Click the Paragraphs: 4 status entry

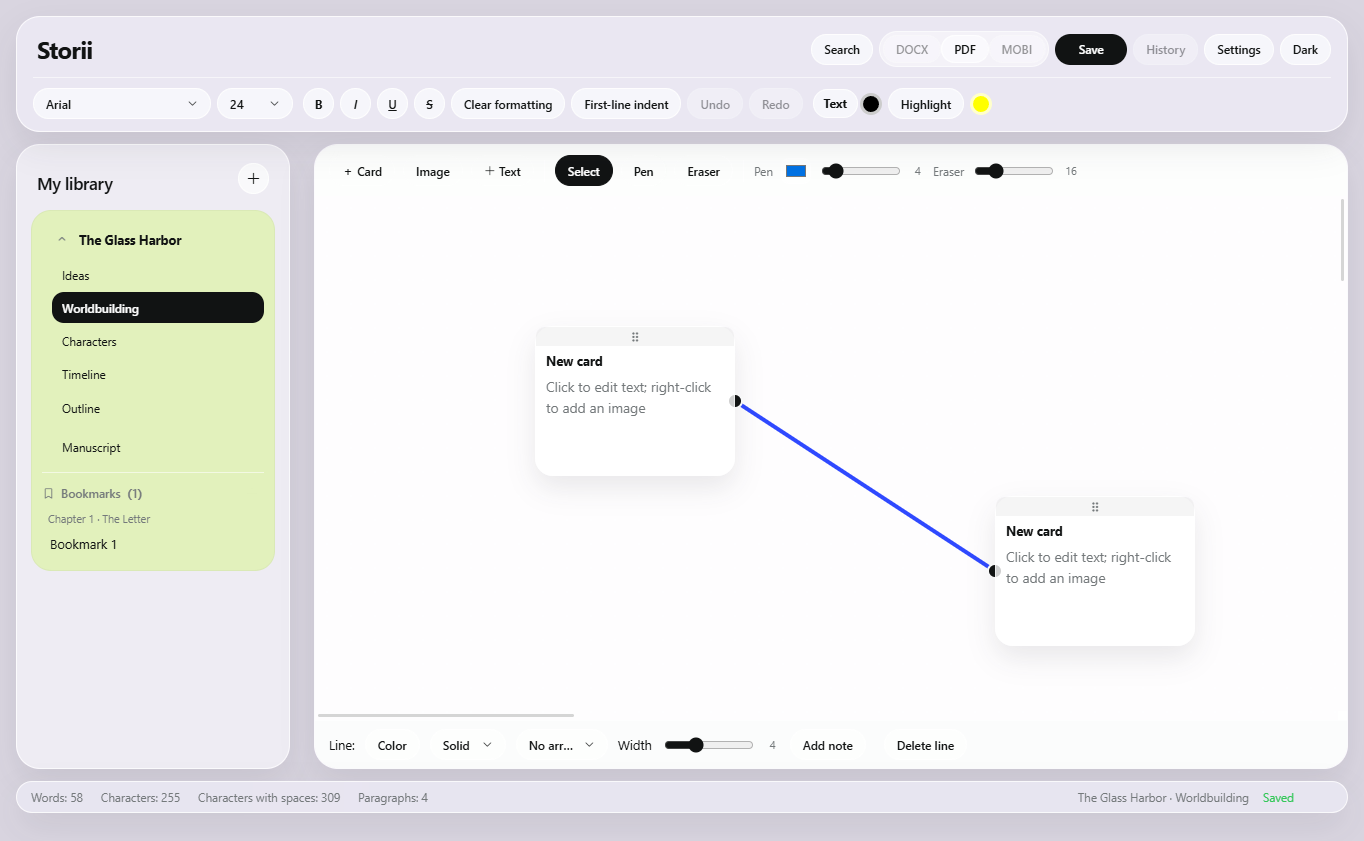pyautogui.click(x=393, y=798)
